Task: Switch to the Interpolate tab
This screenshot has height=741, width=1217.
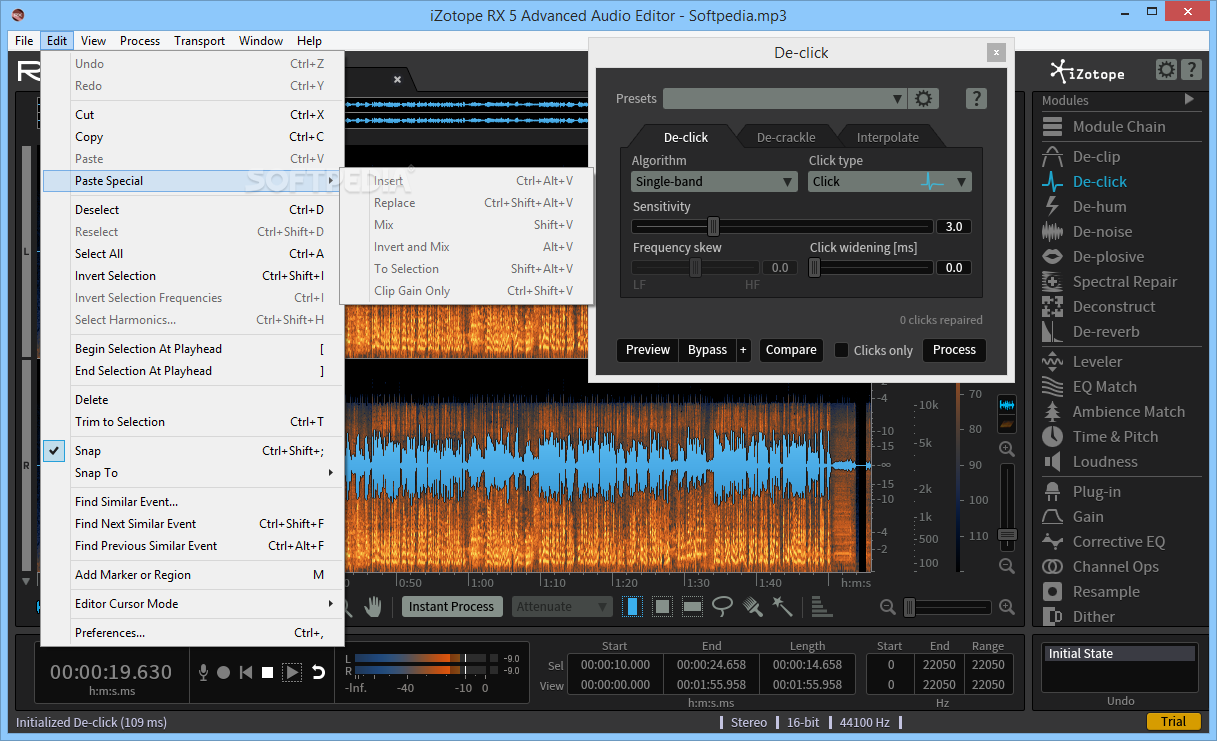Action: point(887,137)
